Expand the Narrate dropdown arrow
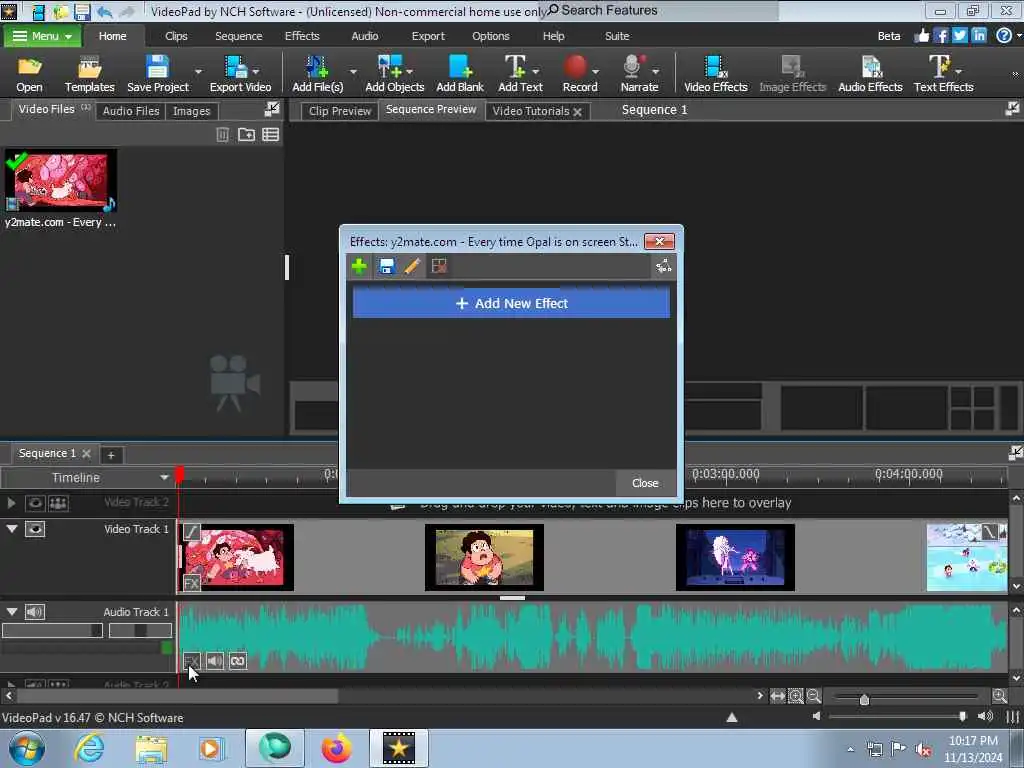 655,71
